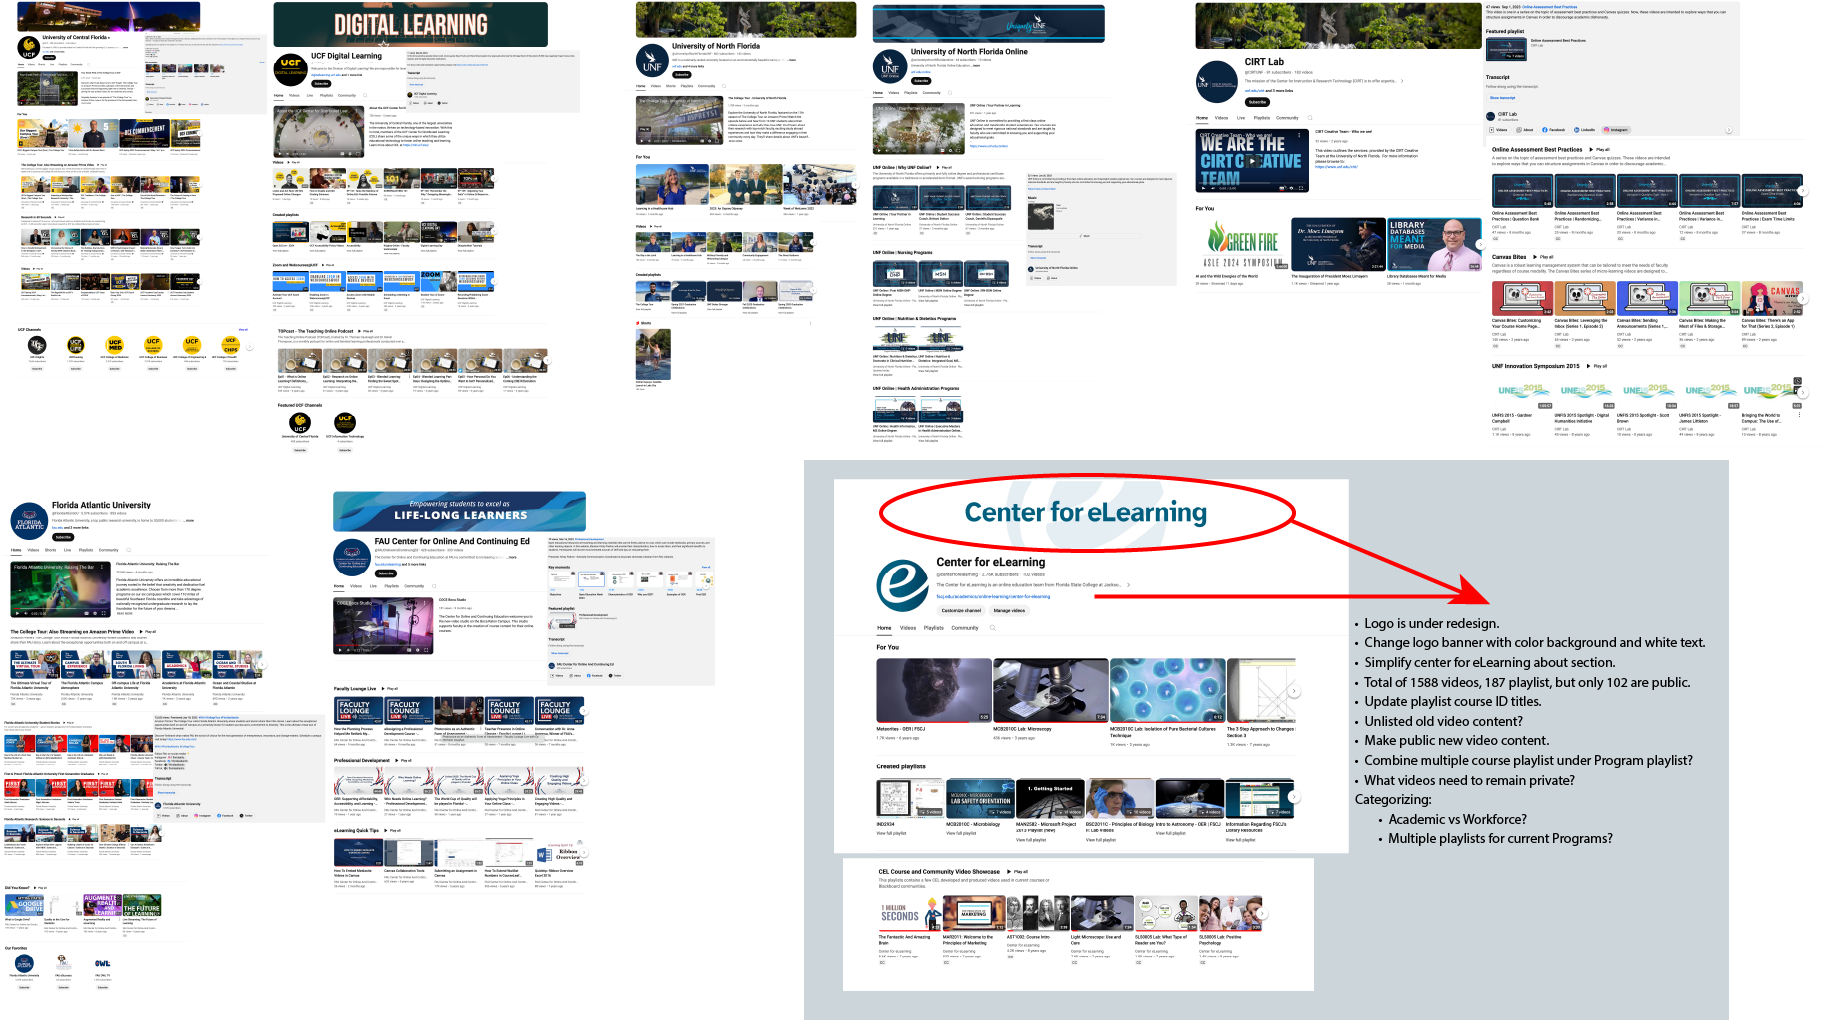Viewport: 1823px width, 1020px height.
Task: Open fscj.edu center-for-elearning link
Action: (x=993, y=596)
